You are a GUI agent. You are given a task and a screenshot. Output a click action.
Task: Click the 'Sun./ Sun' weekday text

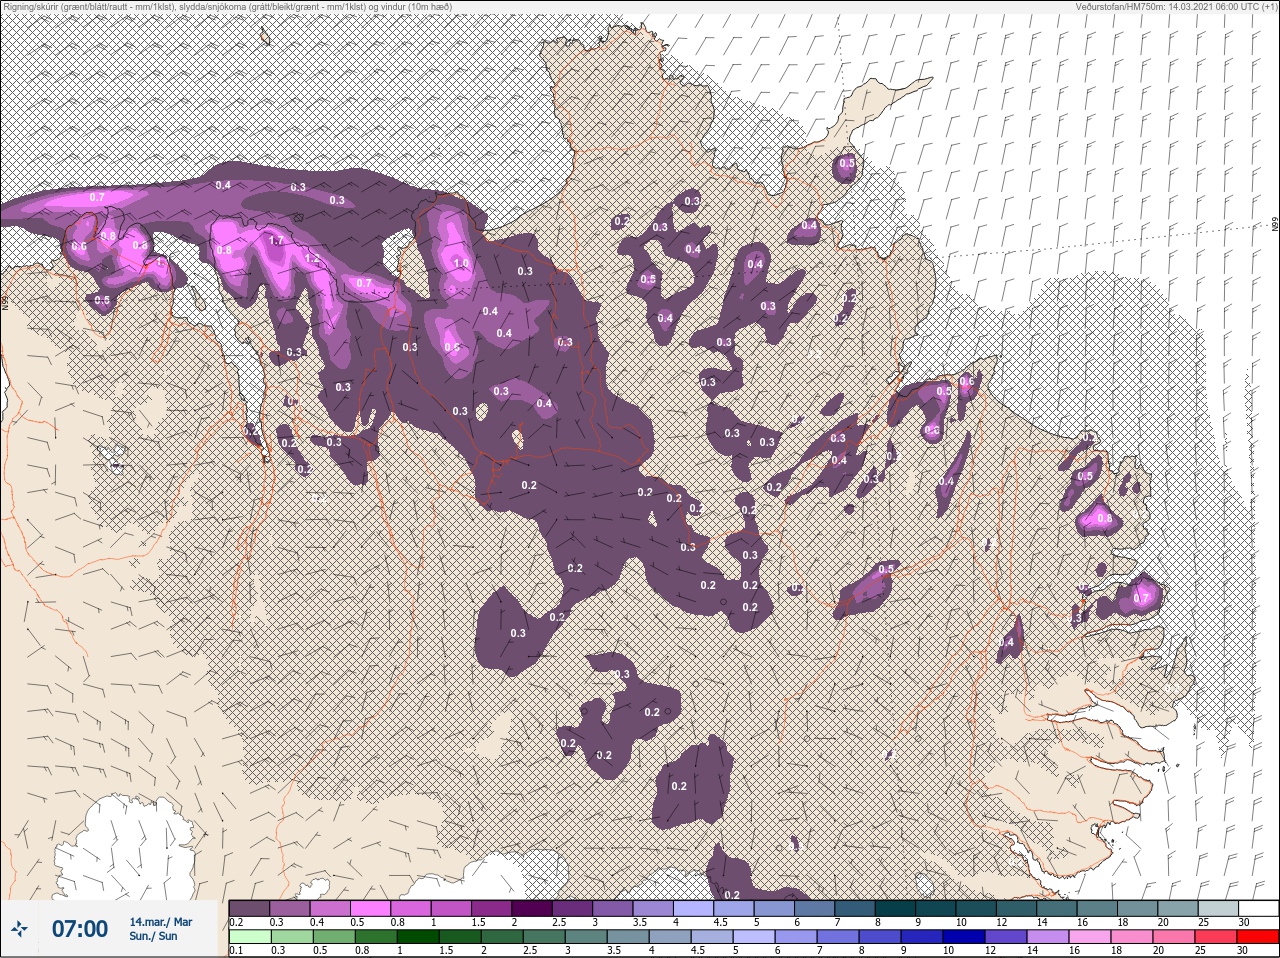153,936
